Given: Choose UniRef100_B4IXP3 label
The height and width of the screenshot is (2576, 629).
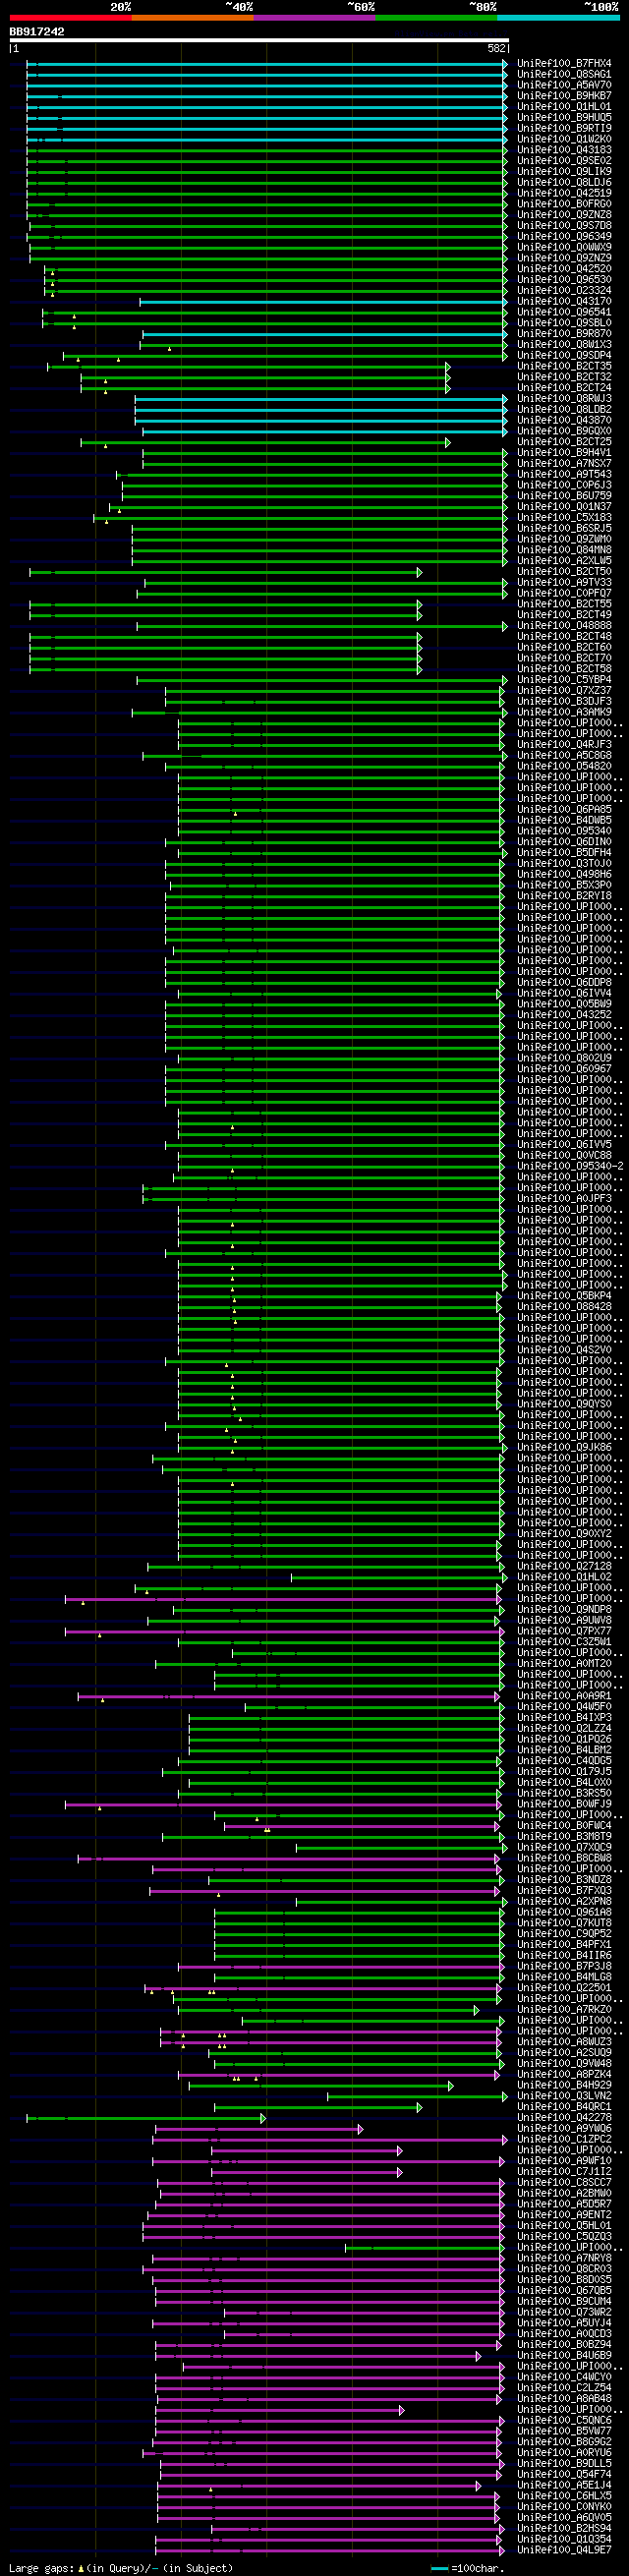Looking at the screenshot, I should point(564,1717).
